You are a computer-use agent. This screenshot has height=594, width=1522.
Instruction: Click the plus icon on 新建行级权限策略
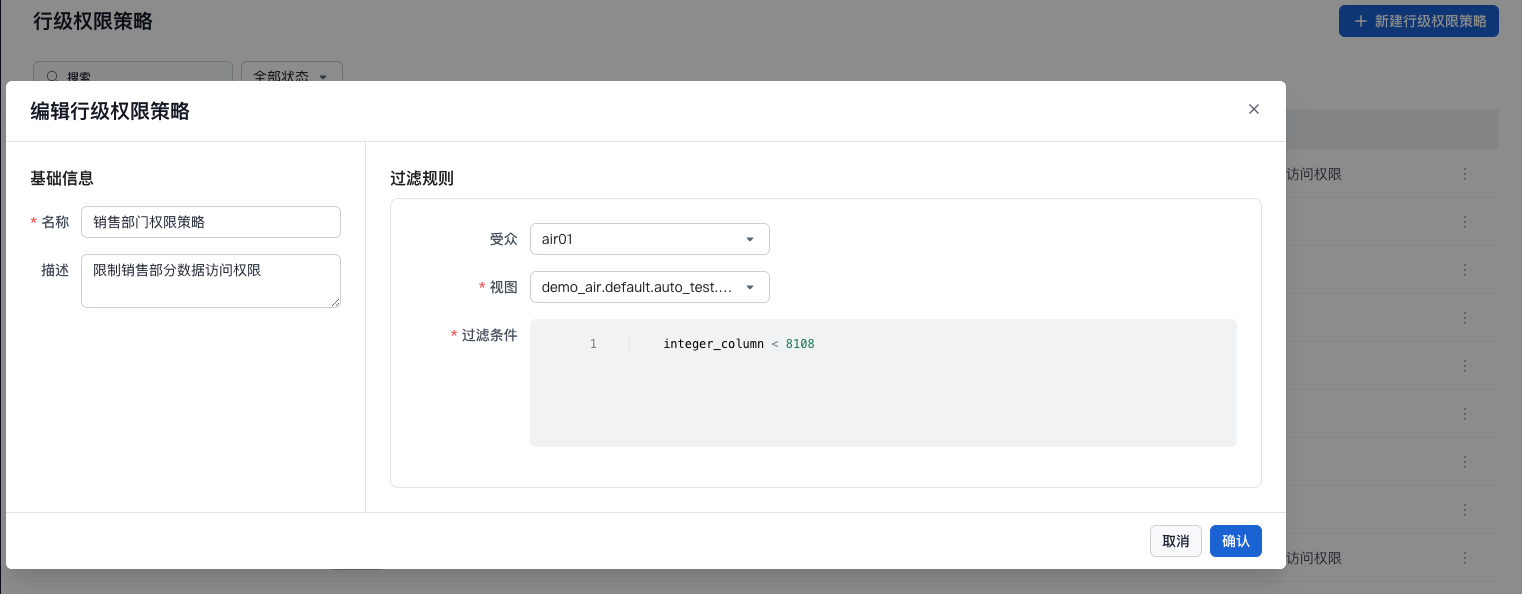[1359, 21]
